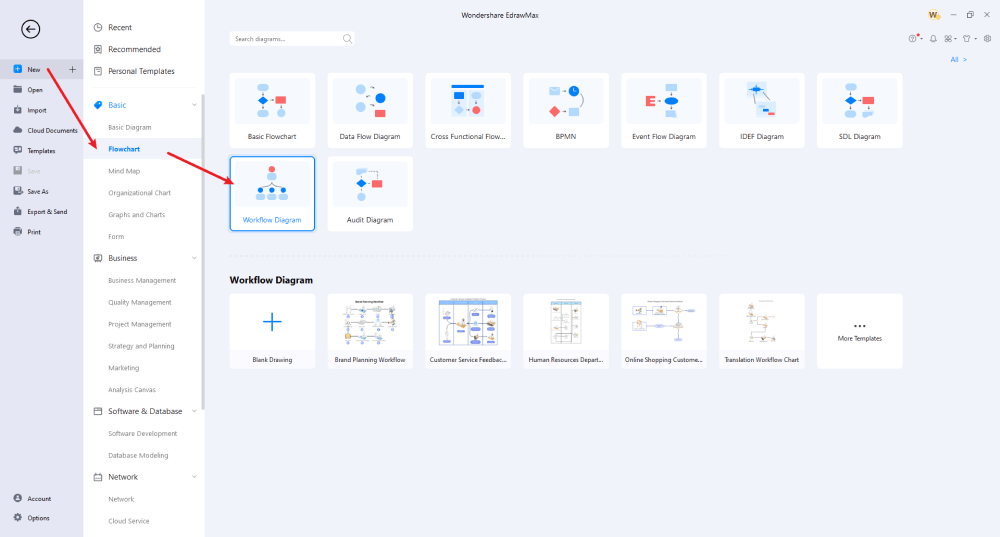Click Import in the left menu
Image resolution: width=1000 pixels, height=537 pixels.
[x=37, y=110]
